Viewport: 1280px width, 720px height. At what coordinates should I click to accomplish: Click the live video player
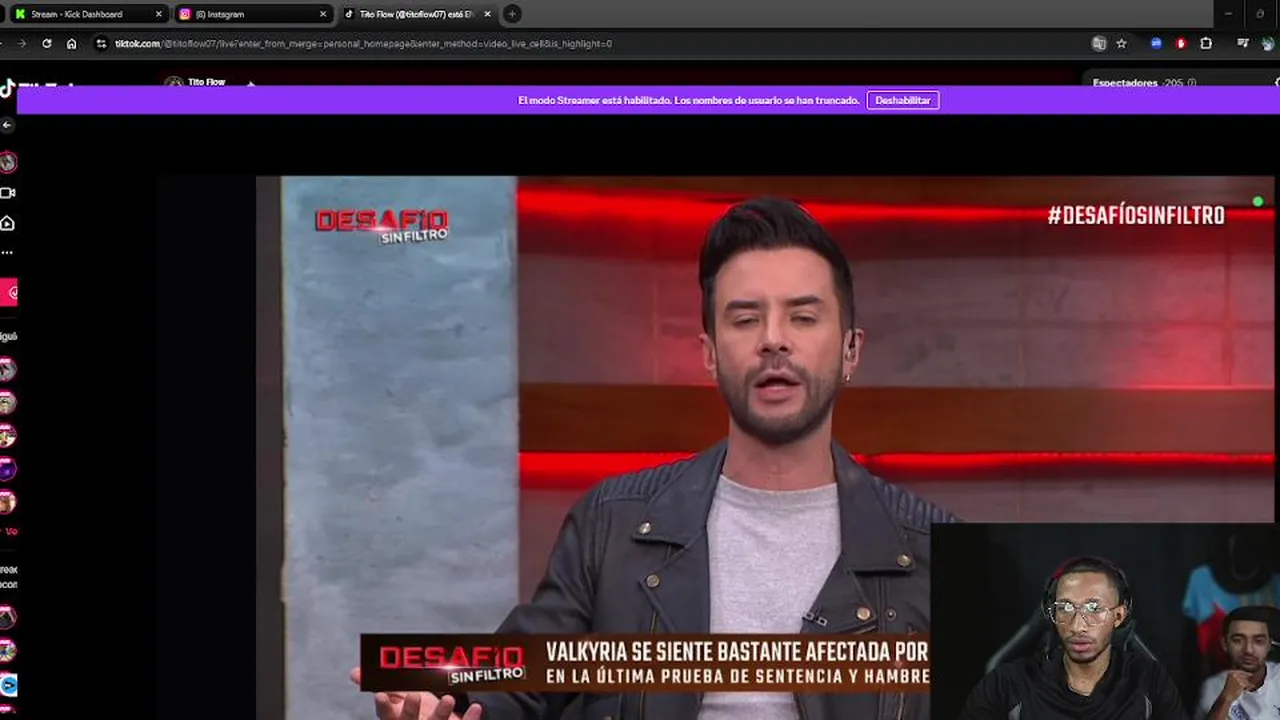tap(765, 448)
